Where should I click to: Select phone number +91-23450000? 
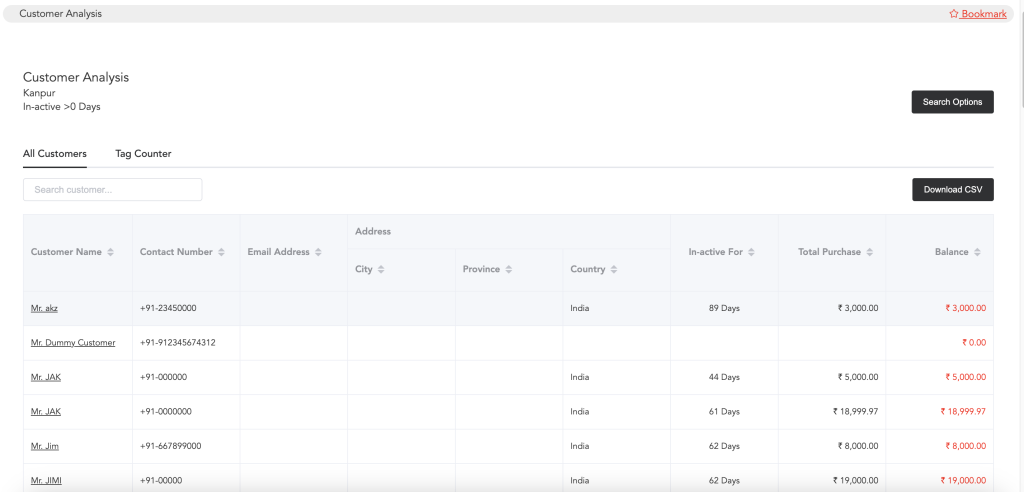point(168,308)
